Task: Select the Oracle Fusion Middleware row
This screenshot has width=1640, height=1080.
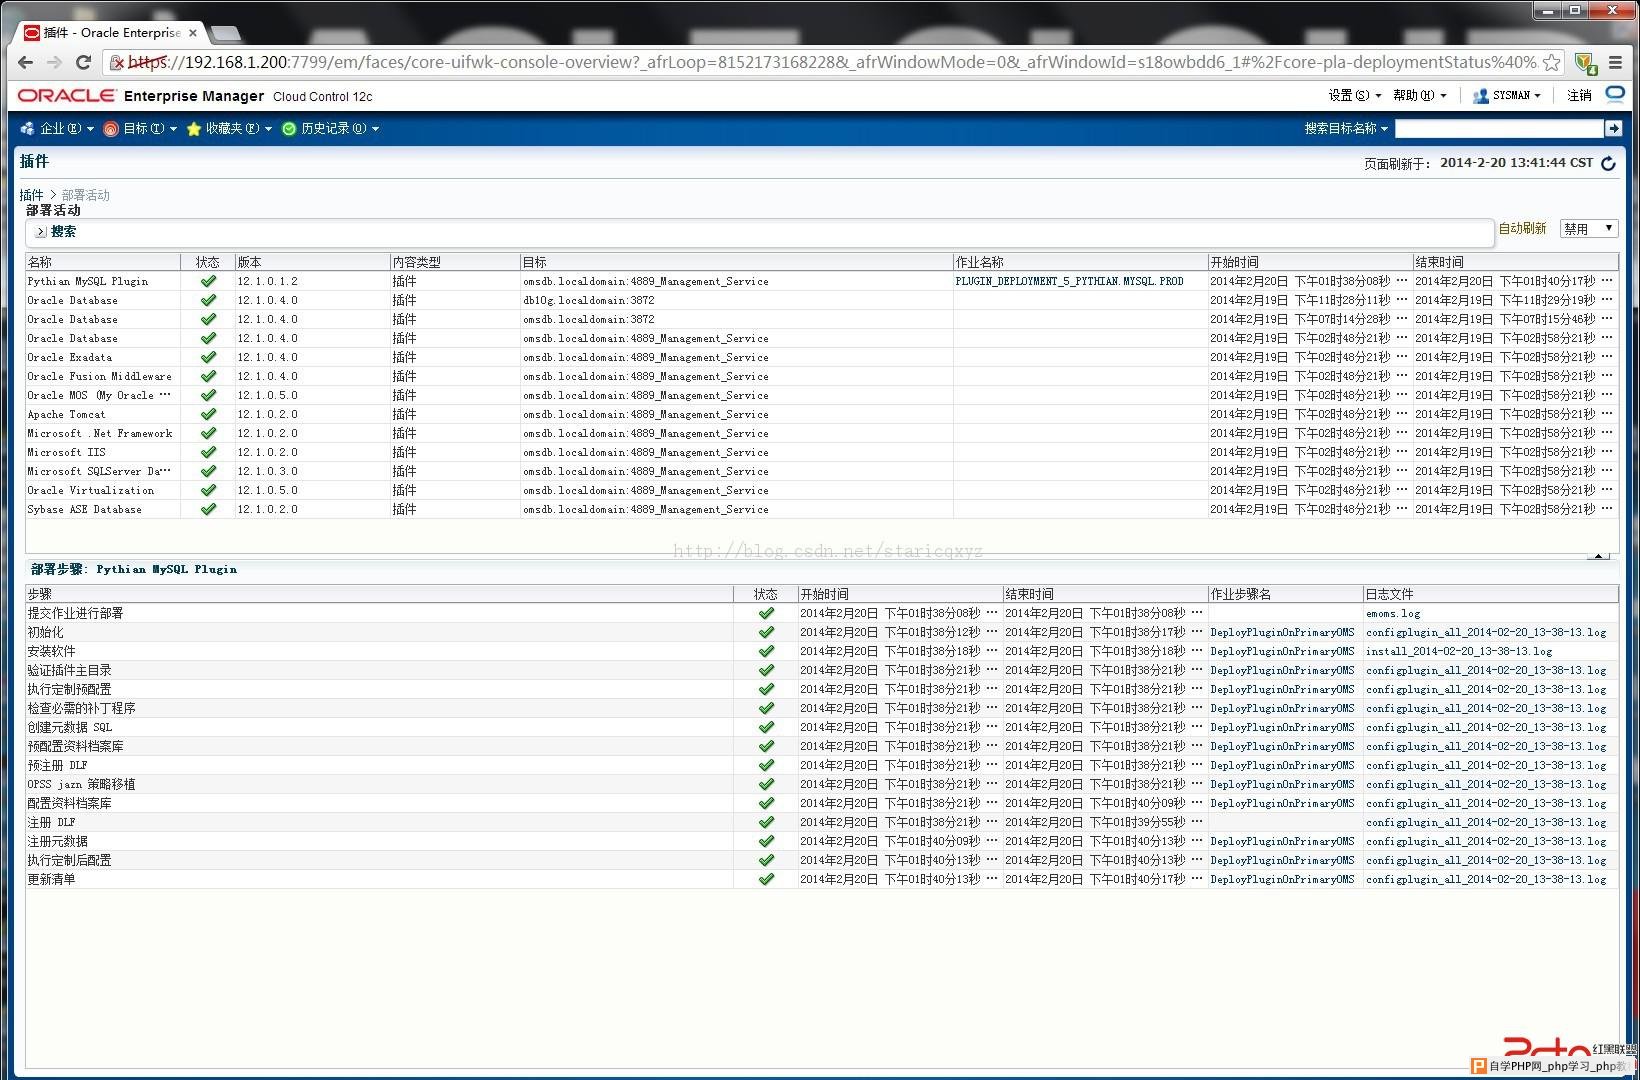Action: tap(822, 376)
